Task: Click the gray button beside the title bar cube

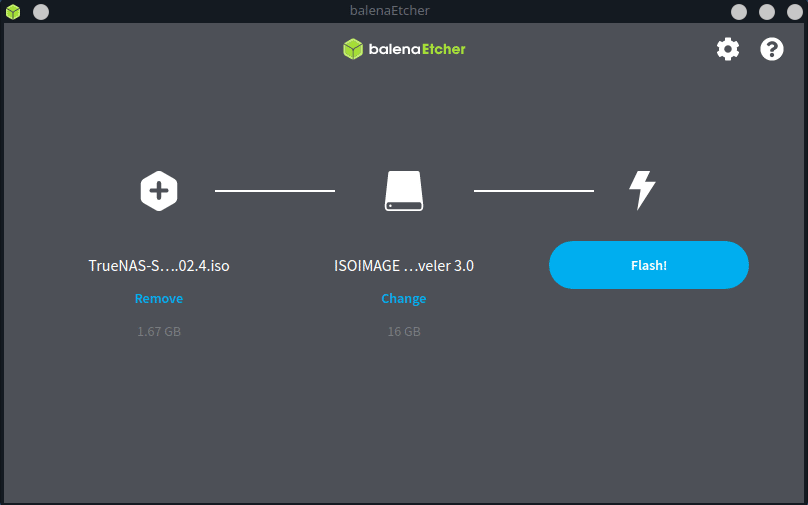Action: click(41, 12)
